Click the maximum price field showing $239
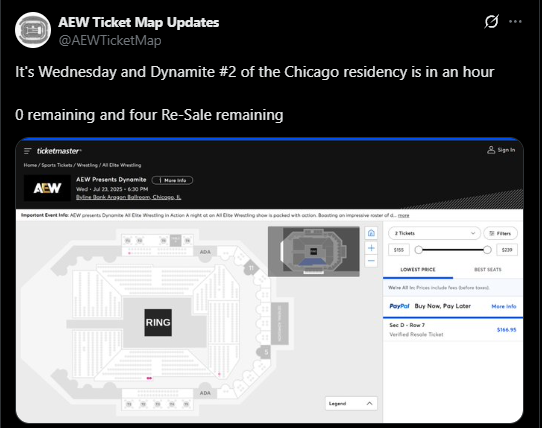Screen dimensions: 542x428 [507, 250]
